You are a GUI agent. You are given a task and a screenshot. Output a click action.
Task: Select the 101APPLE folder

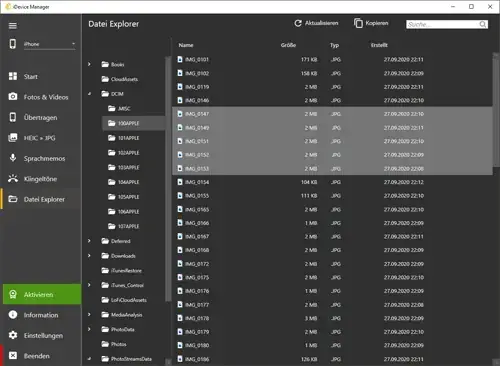pyautogui.click(x=123, y=138)
